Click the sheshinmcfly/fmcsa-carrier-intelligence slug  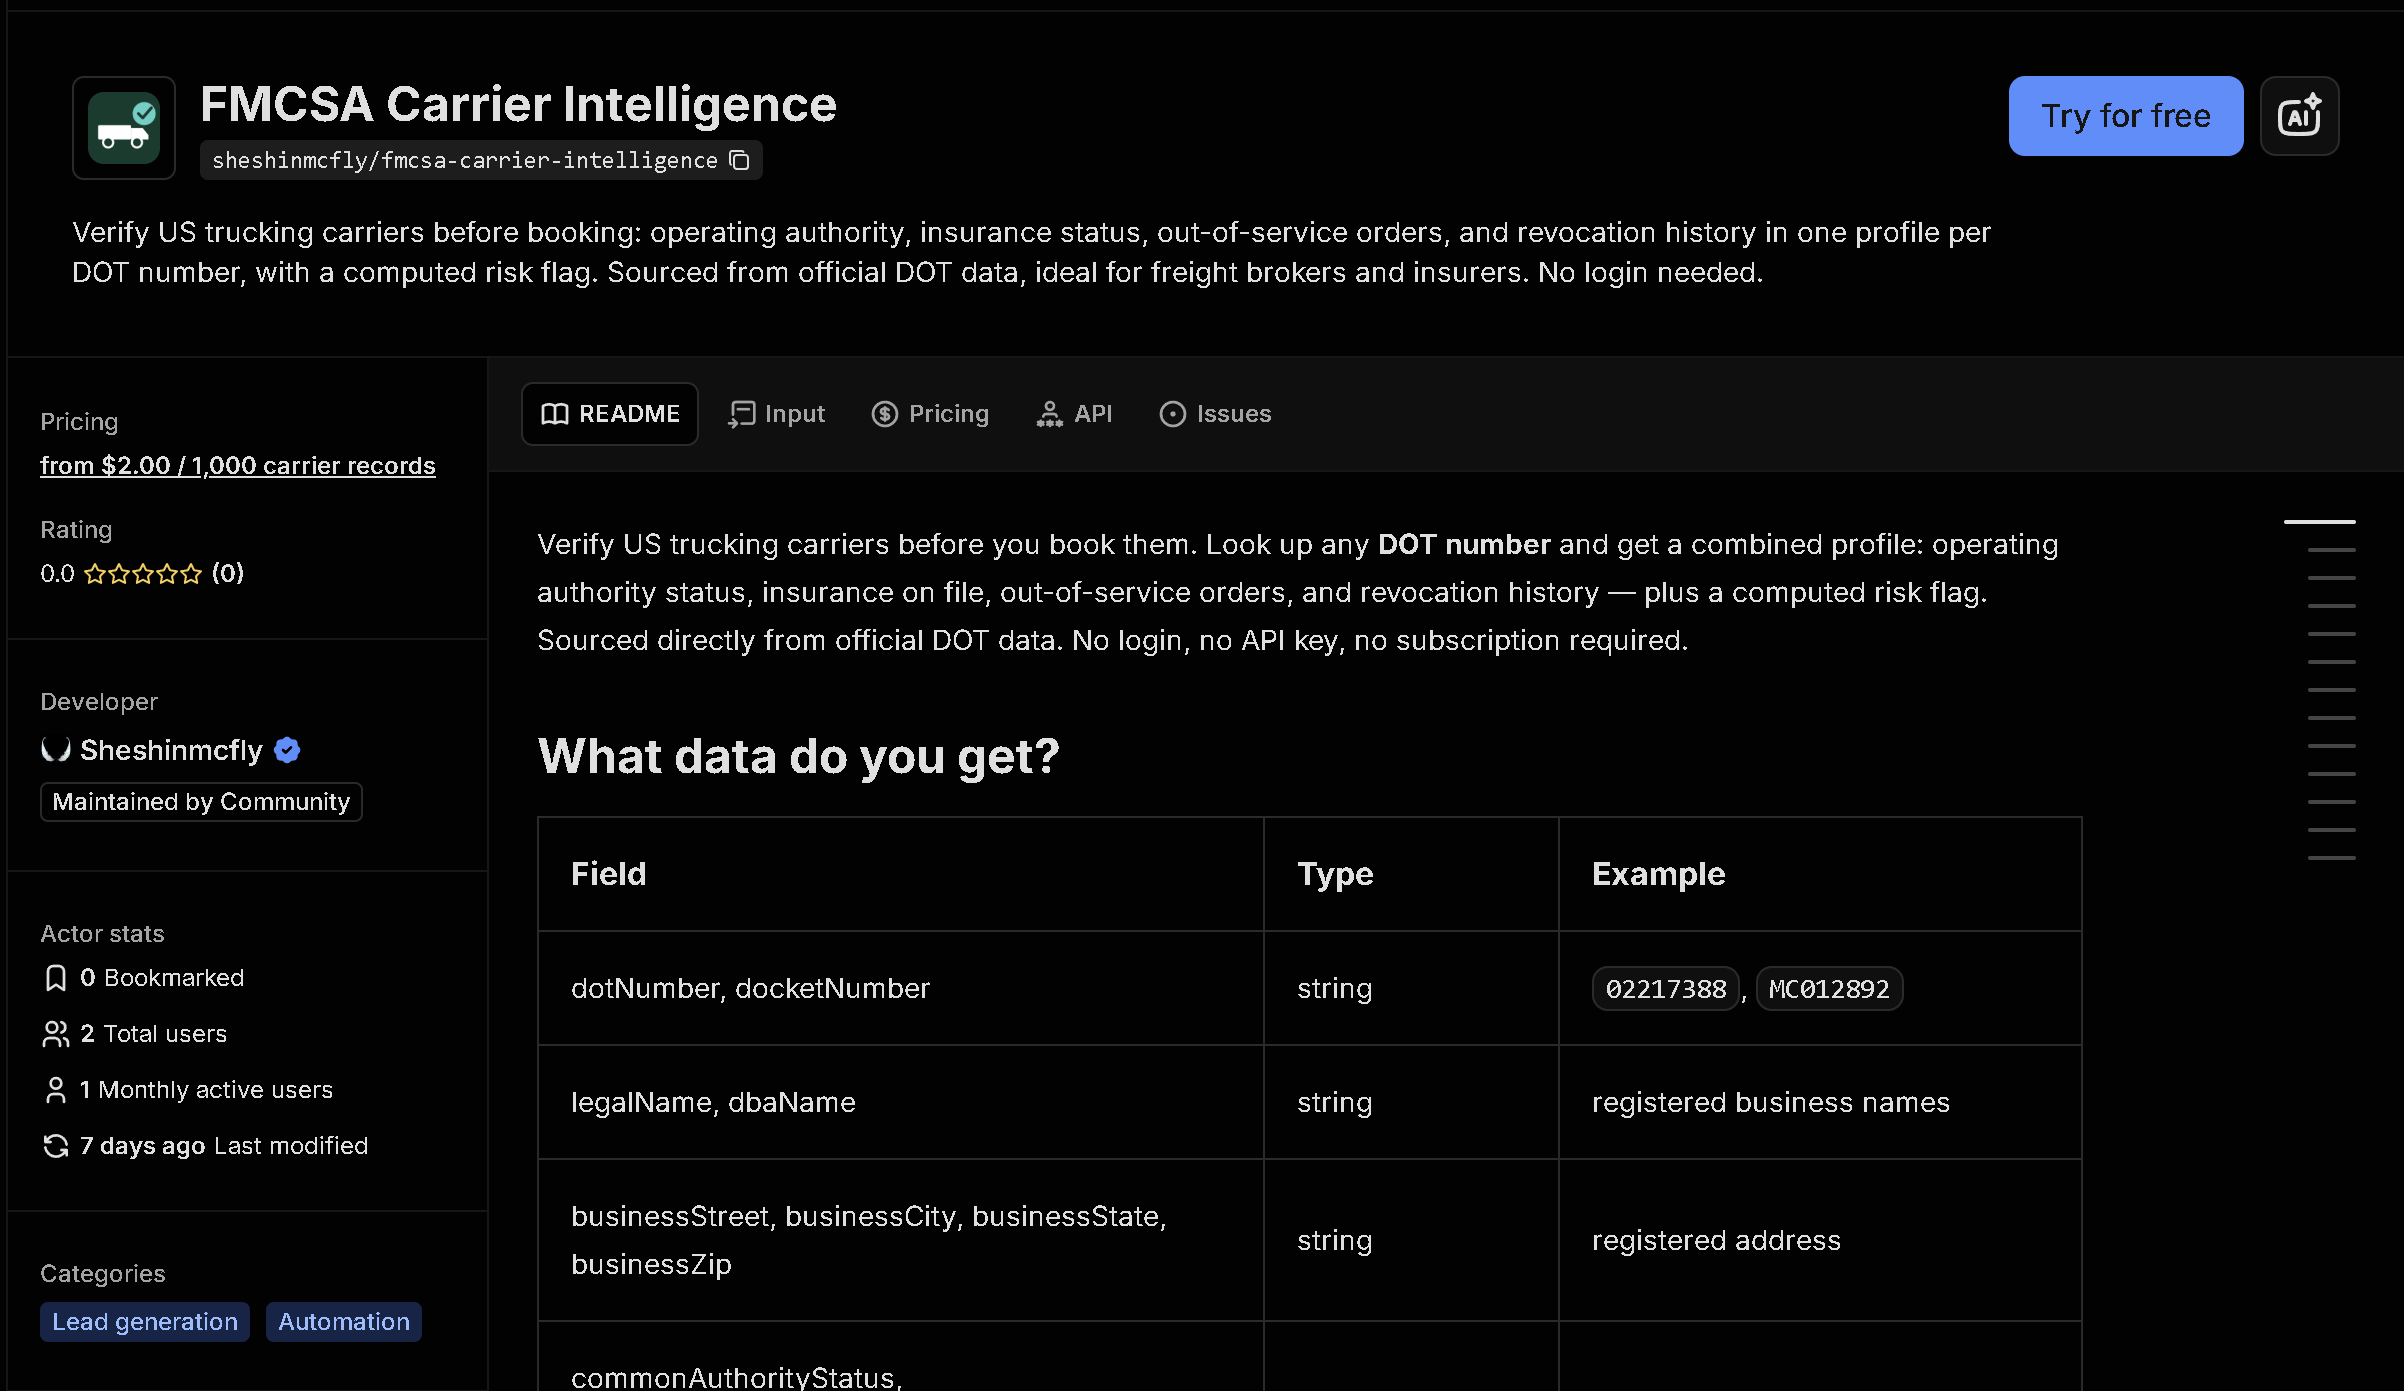tap(465, 161)
